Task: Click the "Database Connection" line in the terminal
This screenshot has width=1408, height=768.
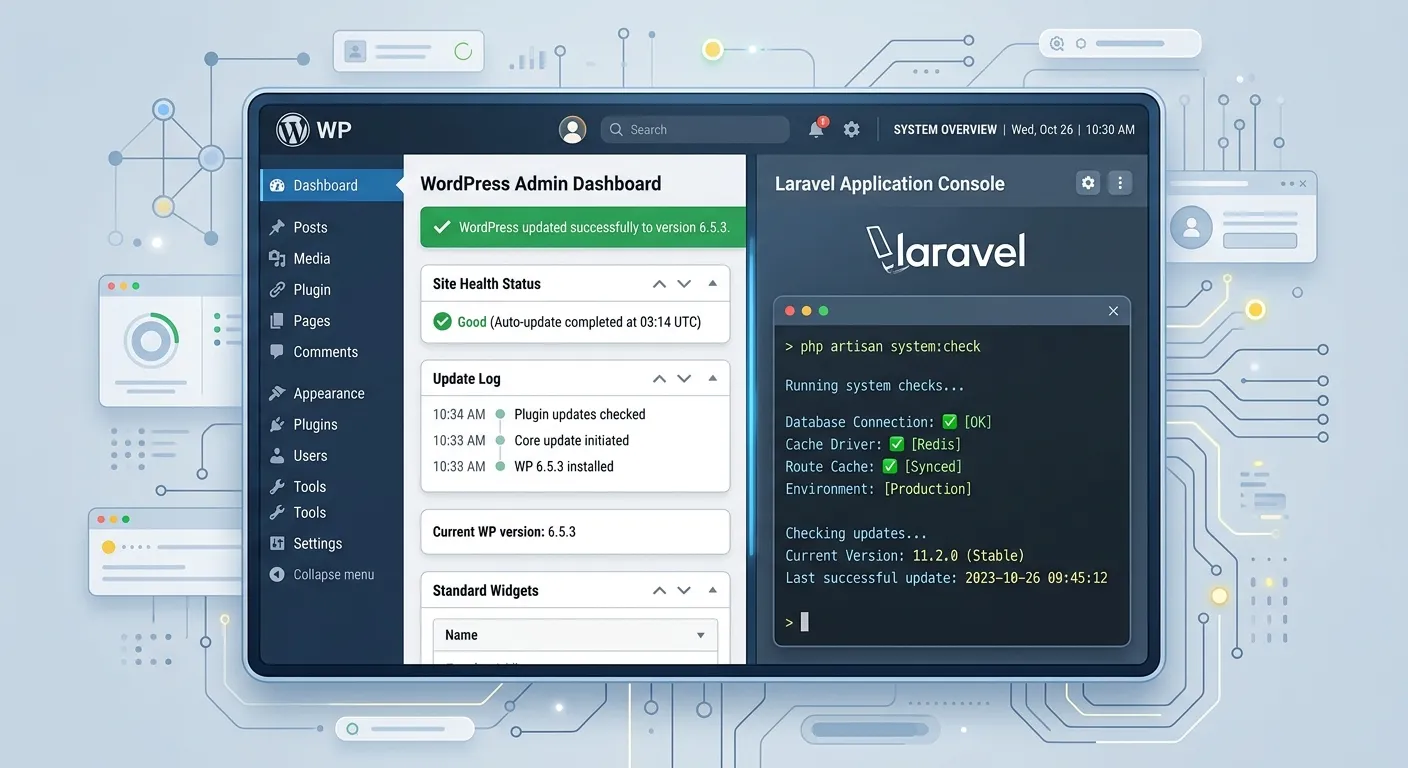Action: click(889, 422)
